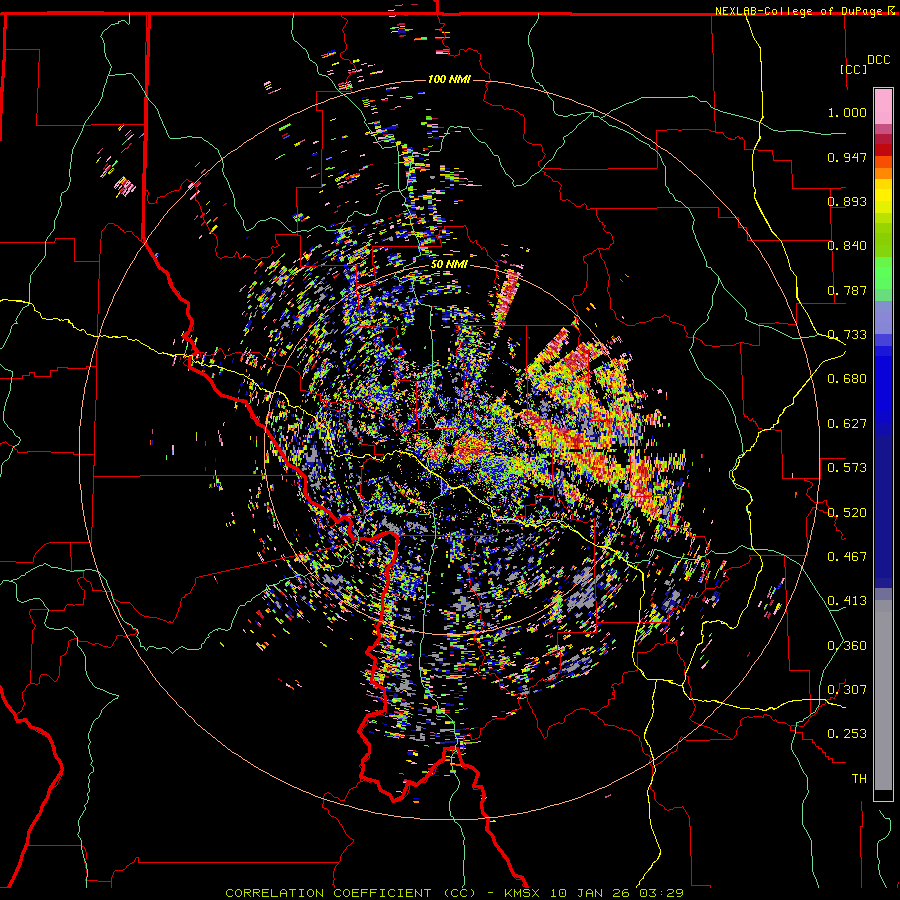The height and width of the screenshot is (900, 900).
Task: Click the 0.680 scale value
Action: tap(847, 379)
